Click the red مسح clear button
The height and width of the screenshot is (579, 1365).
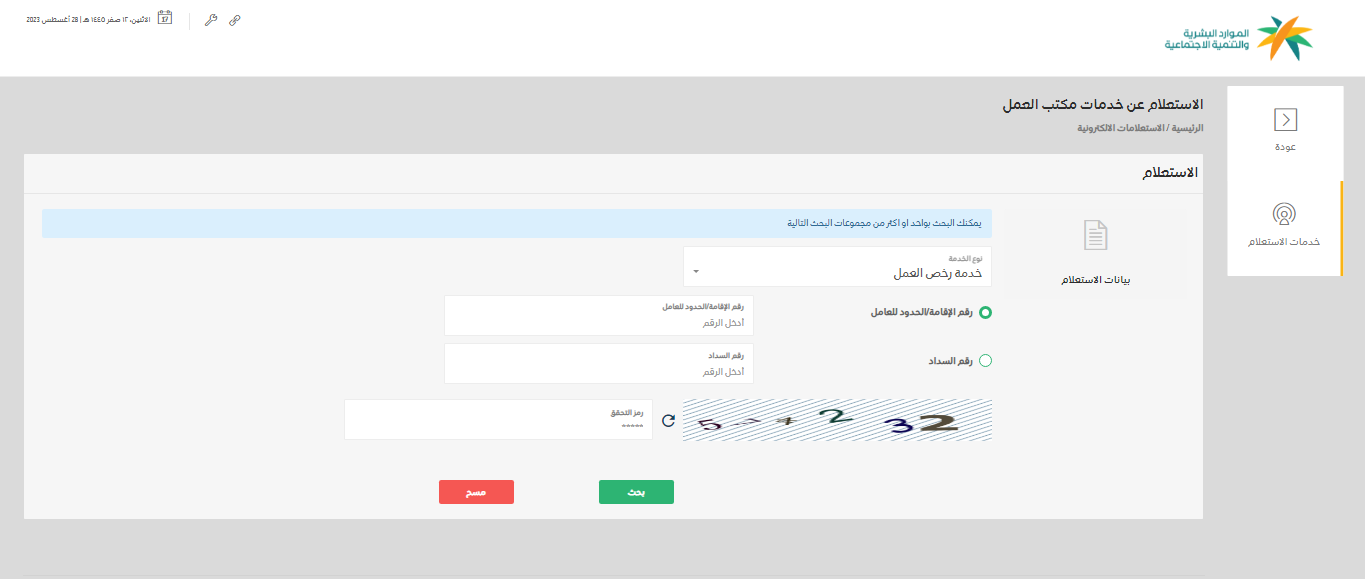476,492
